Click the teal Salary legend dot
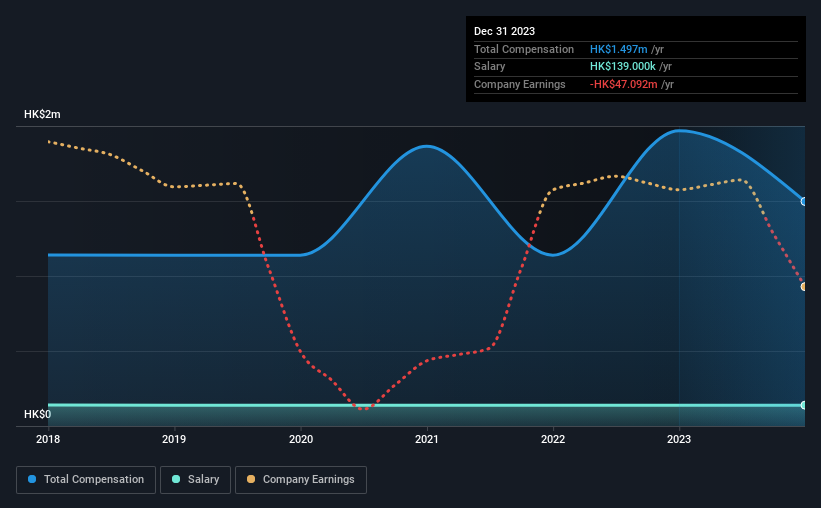The image size is (821, 508). tap(176, 479)
